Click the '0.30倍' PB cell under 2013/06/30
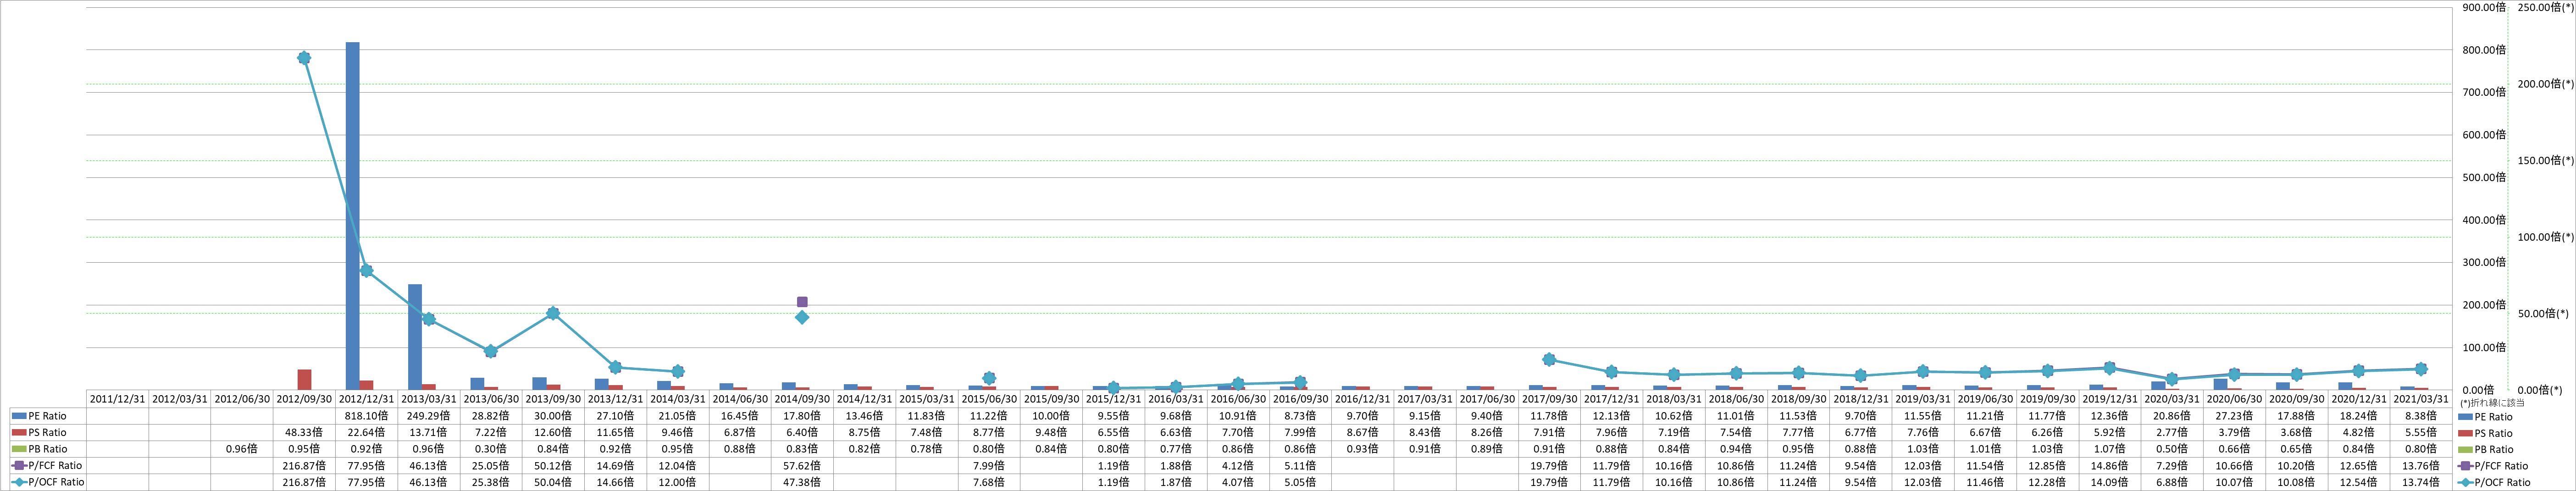2576x491 pixels. [x=491, y=449]
